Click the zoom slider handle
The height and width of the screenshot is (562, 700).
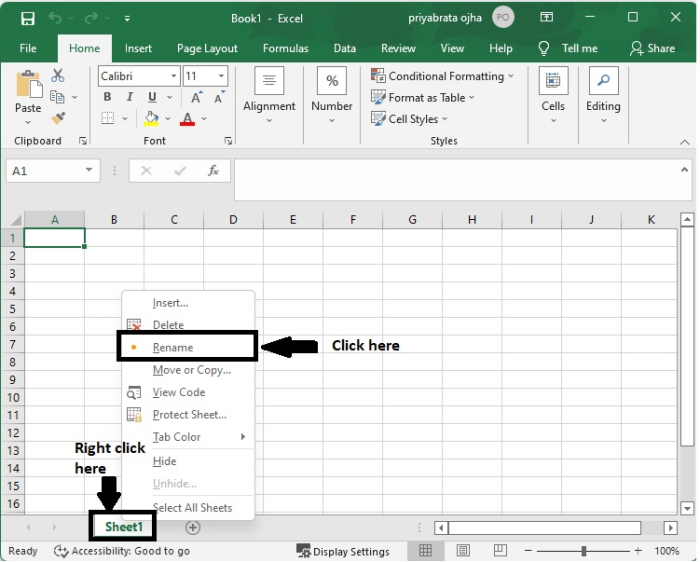(x=583, y=551)
